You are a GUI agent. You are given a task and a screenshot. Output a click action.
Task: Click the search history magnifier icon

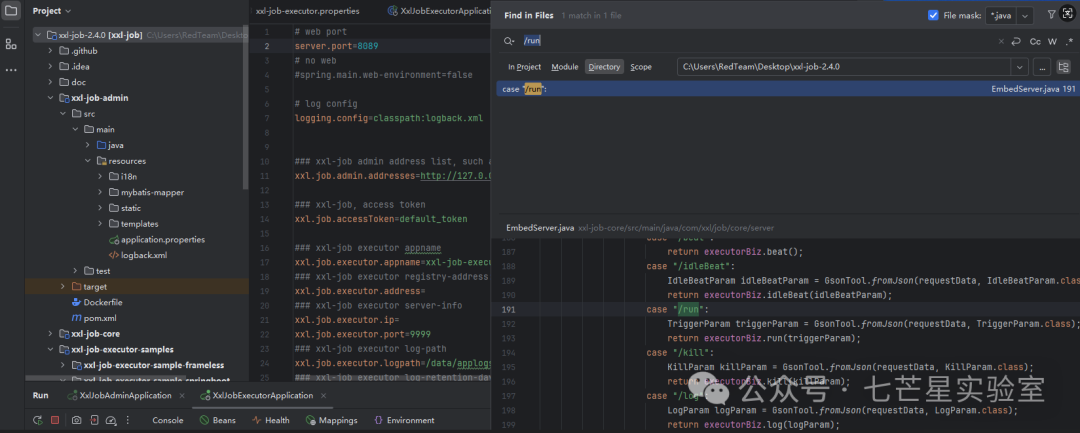[509, 41]
